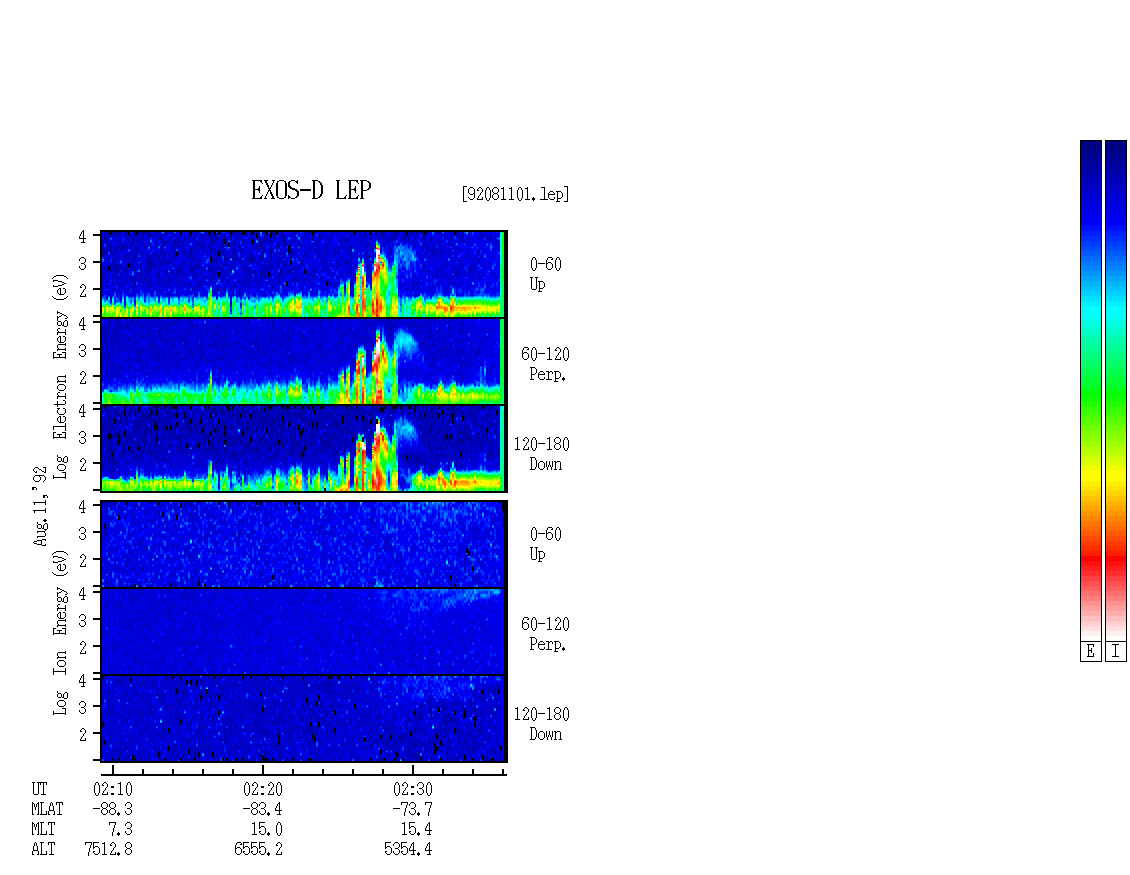Screen dimensions: 1130x875
Task: Click the electron 0-60 Up spectrogram panel
Action: point(303,274)
